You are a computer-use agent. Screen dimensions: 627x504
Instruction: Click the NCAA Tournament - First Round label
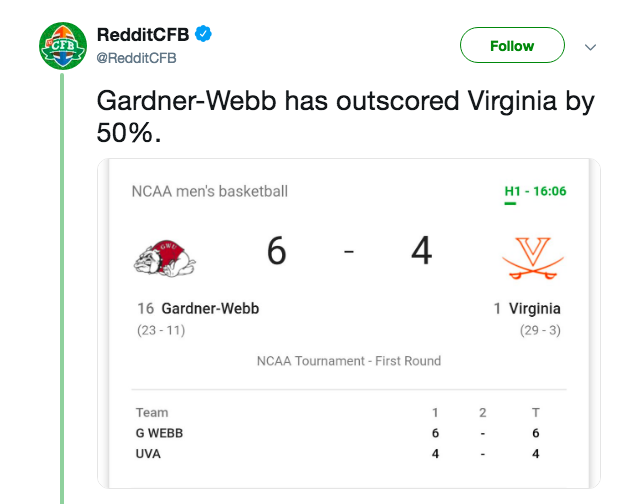point(348,361)
